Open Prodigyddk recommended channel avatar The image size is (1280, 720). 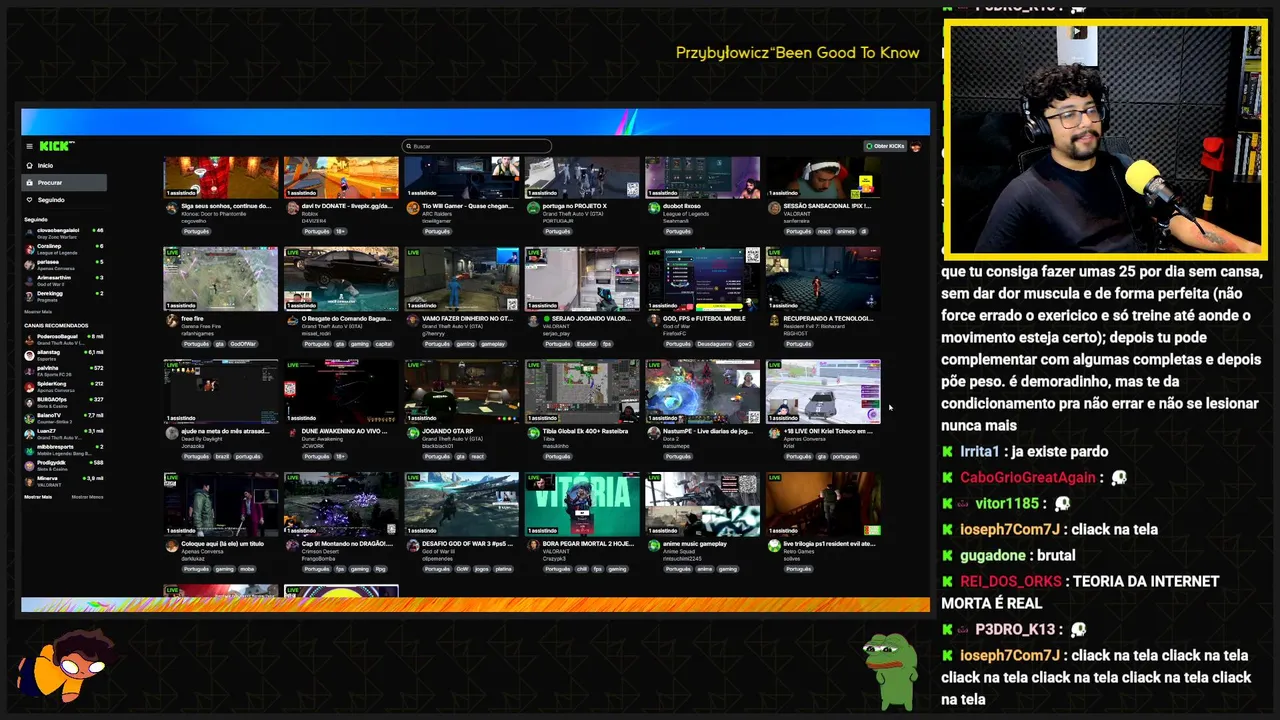tap(30, 464)
